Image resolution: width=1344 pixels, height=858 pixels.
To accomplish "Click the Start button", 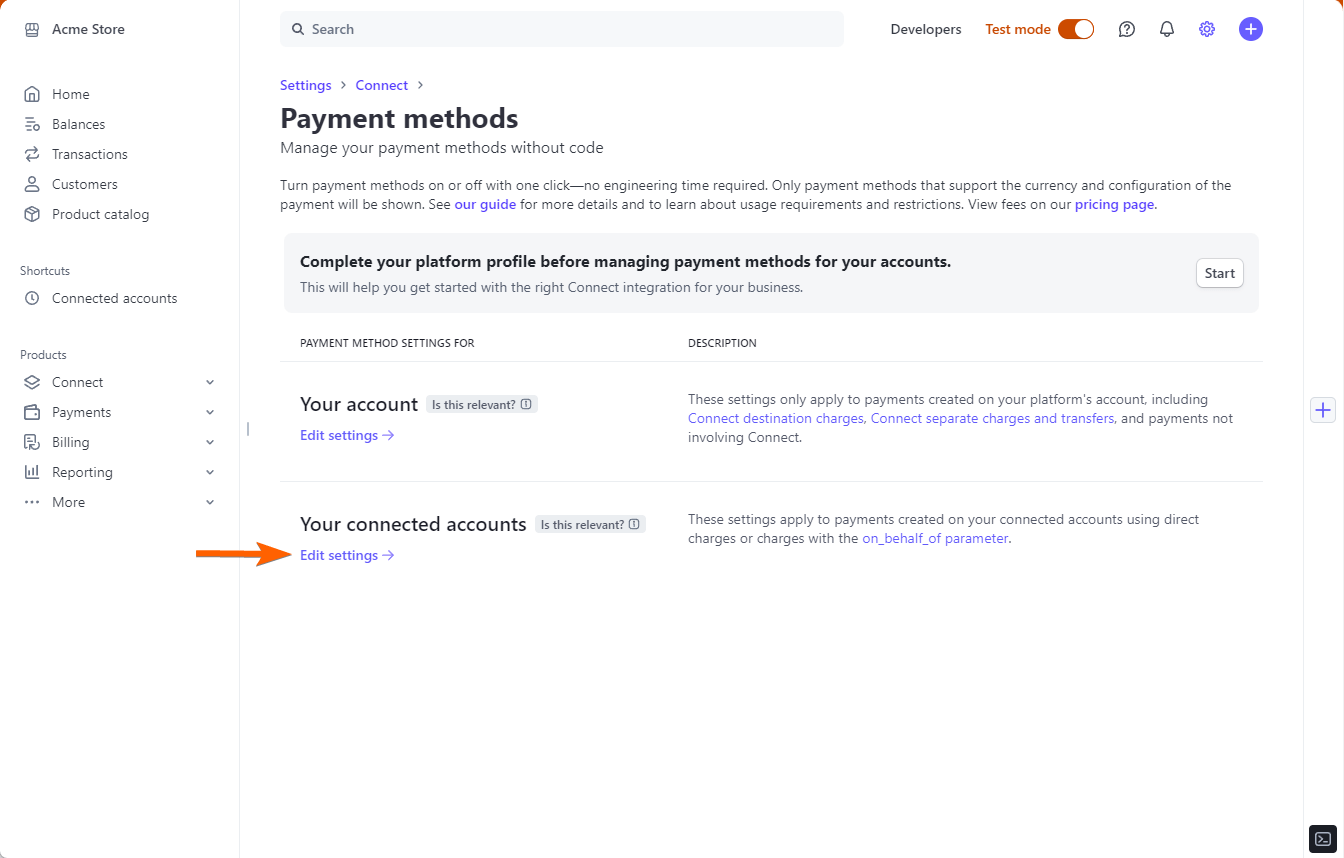I will [x=1219, y=273].
